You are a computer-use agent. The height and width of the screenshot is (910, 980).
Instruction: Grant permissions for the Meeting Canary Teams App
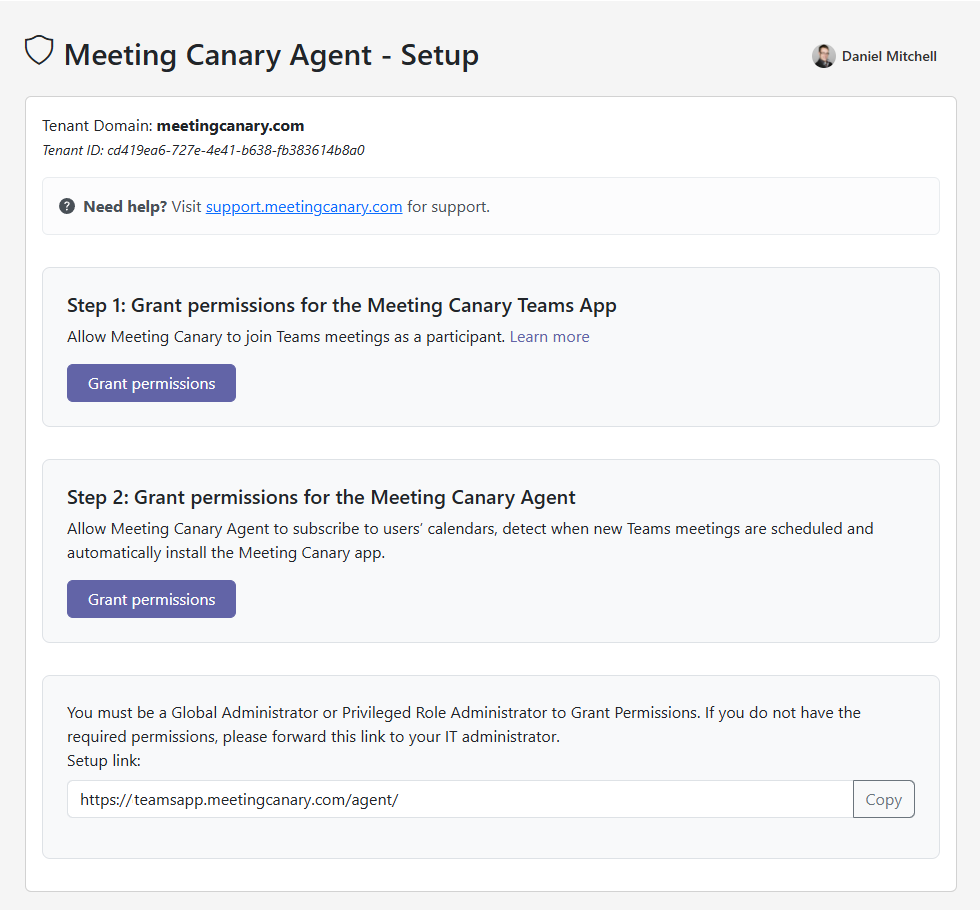coord(151,383)
